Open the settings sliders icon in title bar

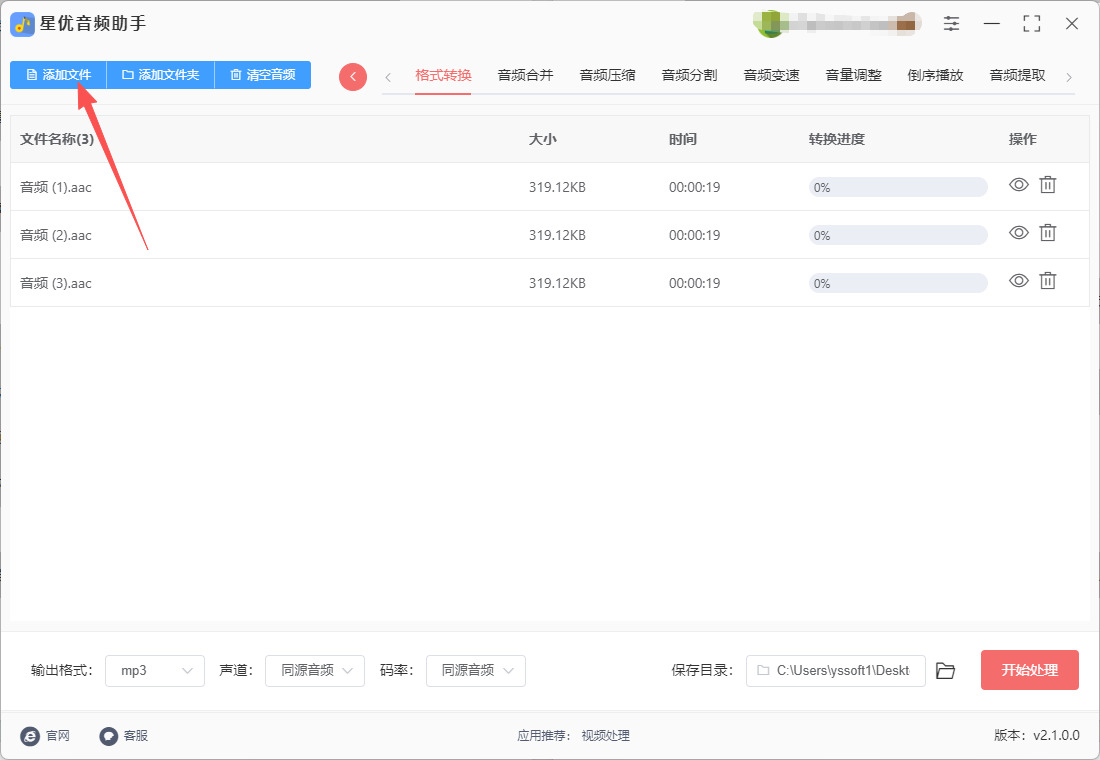pyautogui.click(x=951, y=24)
